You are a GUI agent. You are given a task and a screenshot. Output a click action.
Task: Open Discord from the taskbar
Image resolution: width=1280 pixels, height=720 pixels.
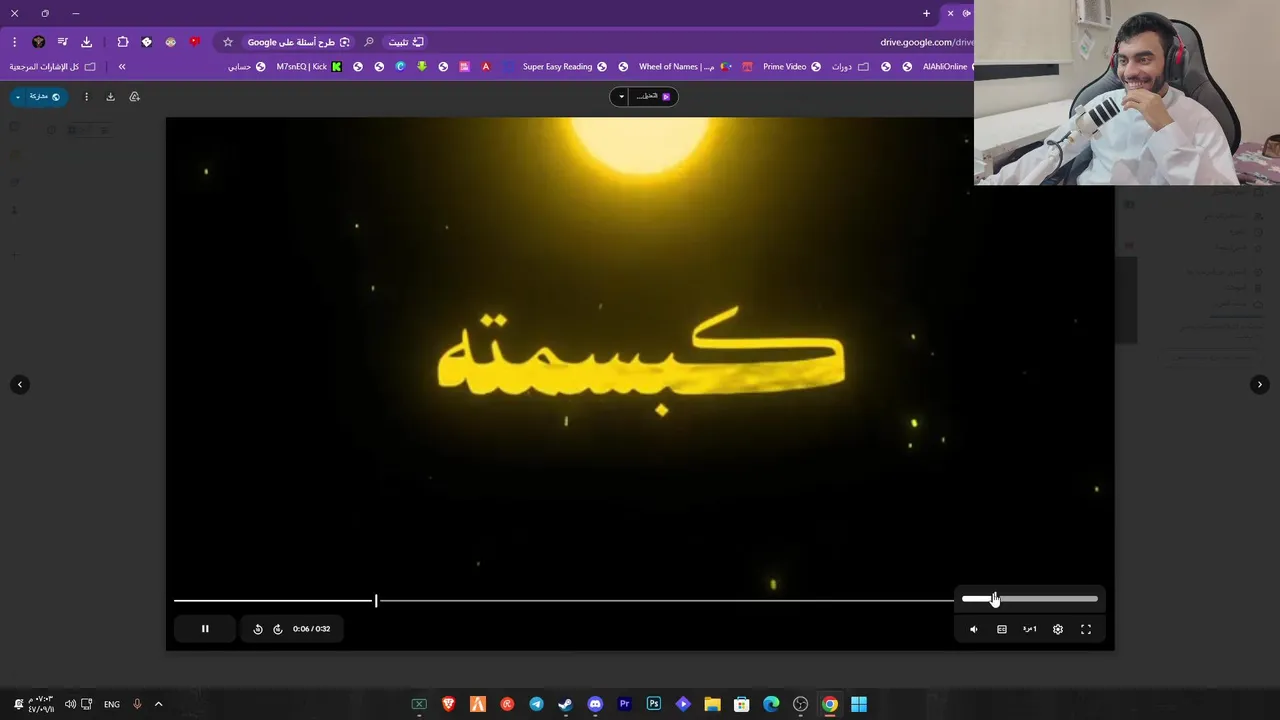point(595,704)
